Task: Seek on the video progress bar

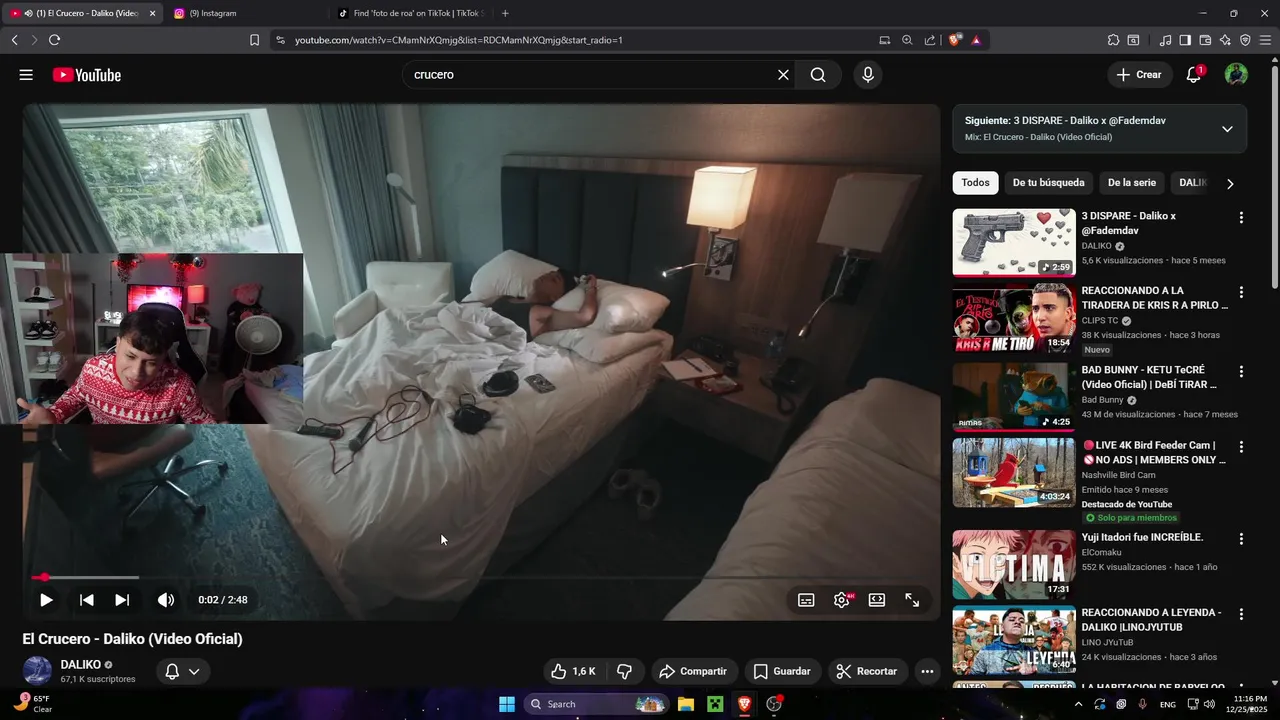Action: (480, 578)
